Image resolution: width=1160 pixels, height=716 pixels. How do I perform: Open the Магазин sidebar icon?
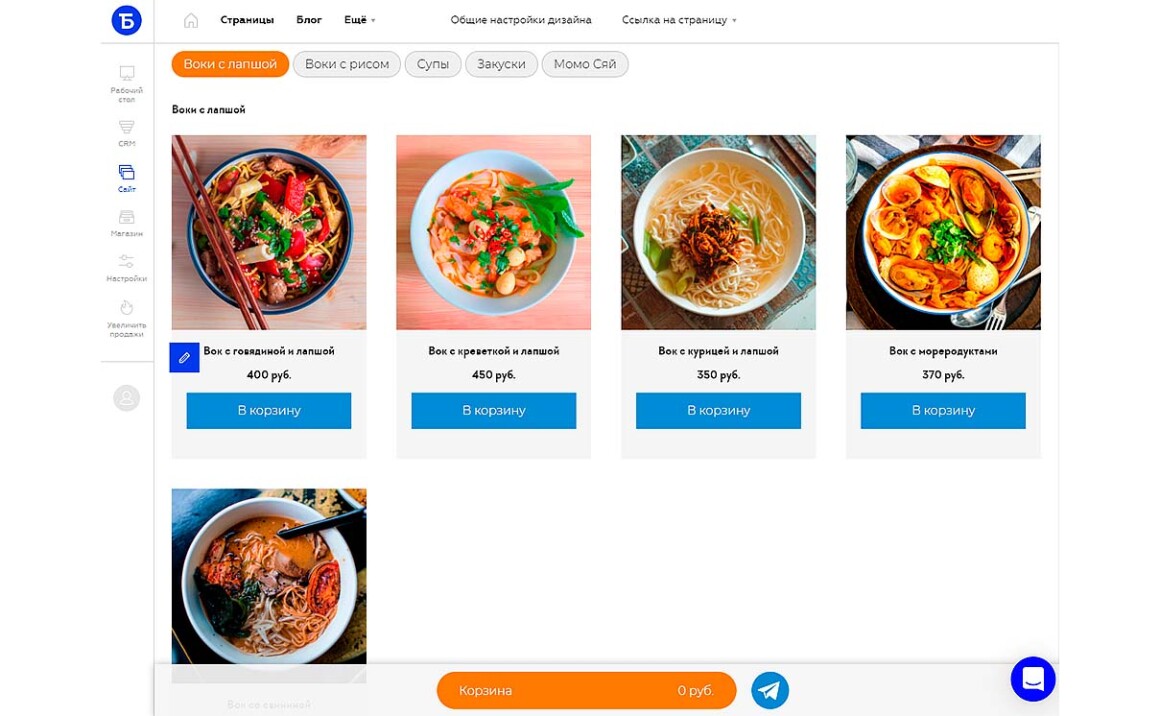click(127, 217)
